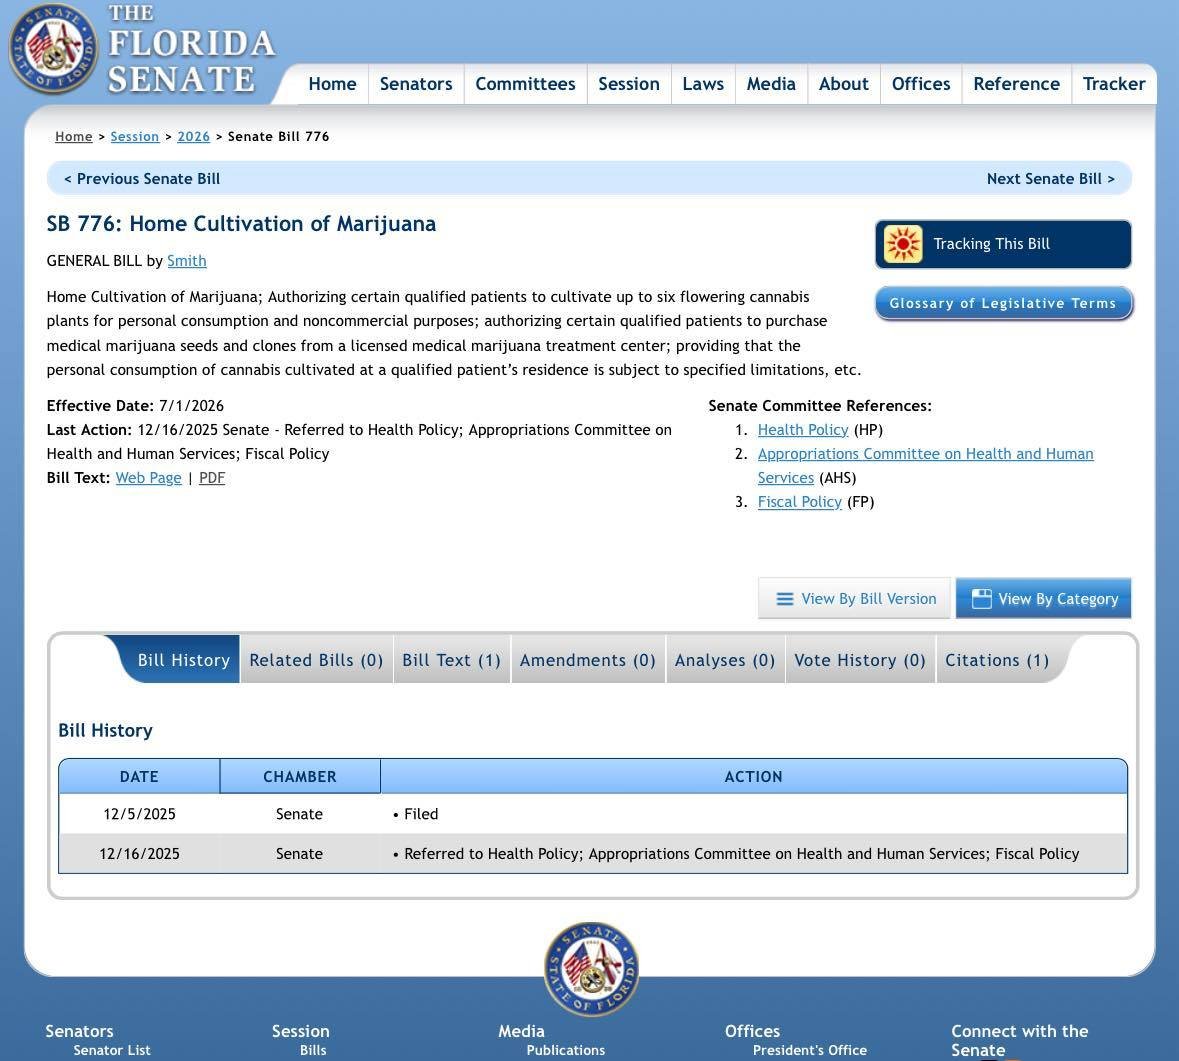
Task: Select the Bill History tab
Action: pyautogui.click(x=180, y=659)
